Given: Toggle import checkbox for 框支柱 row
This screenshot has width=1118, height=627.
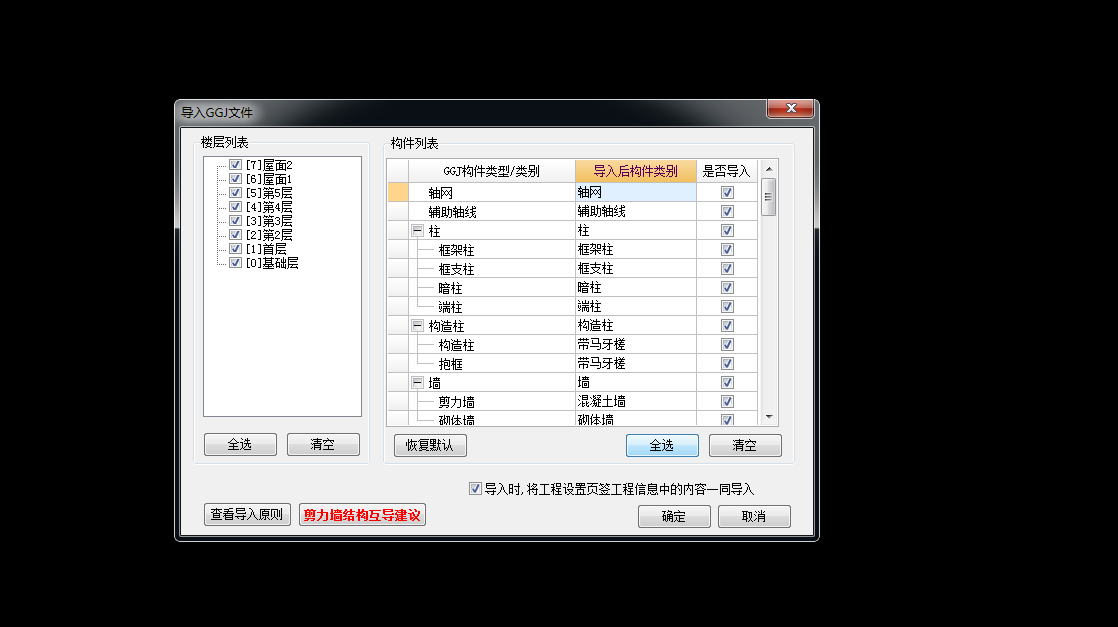Looking at the screenshot, I should coord(727,269).
